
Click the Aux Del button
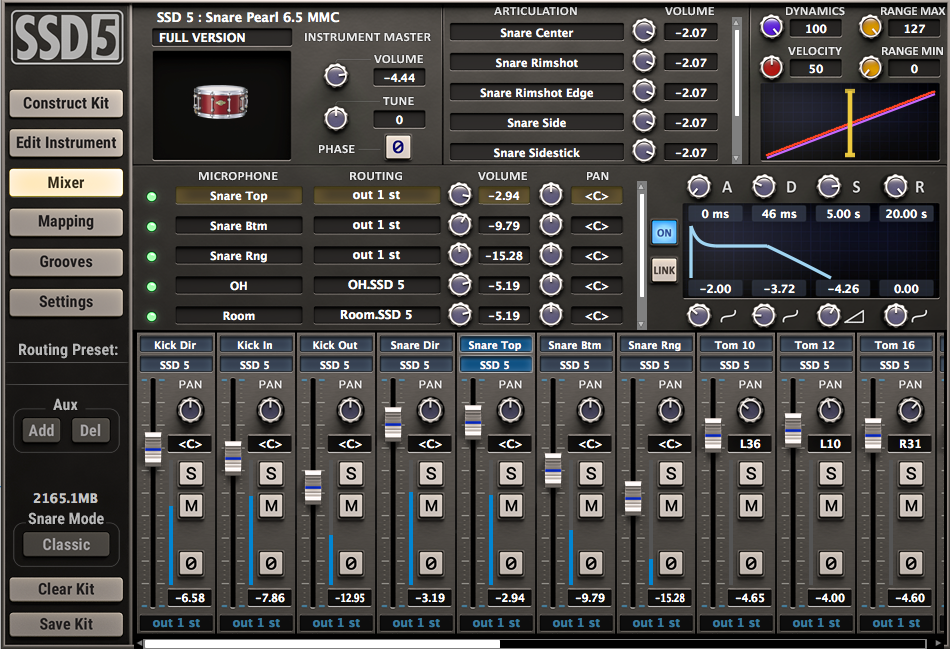tap(90, 430)
